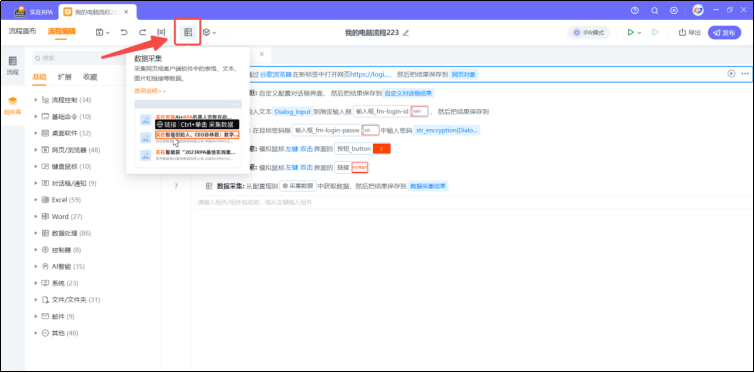Run the flow with the green play button
Screen dimensions: 755x373
point(630,33)
